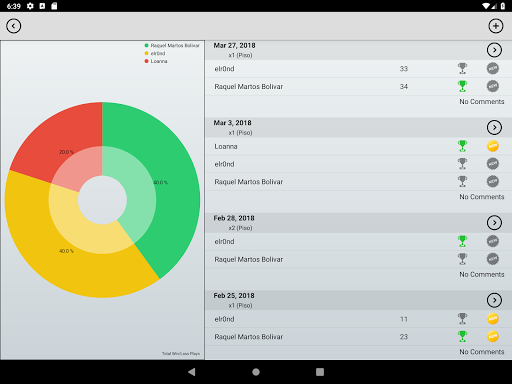Toggle Loanna's yellow NEW badge
Viewport: 512px width, 384px height.
pos(493,146)
